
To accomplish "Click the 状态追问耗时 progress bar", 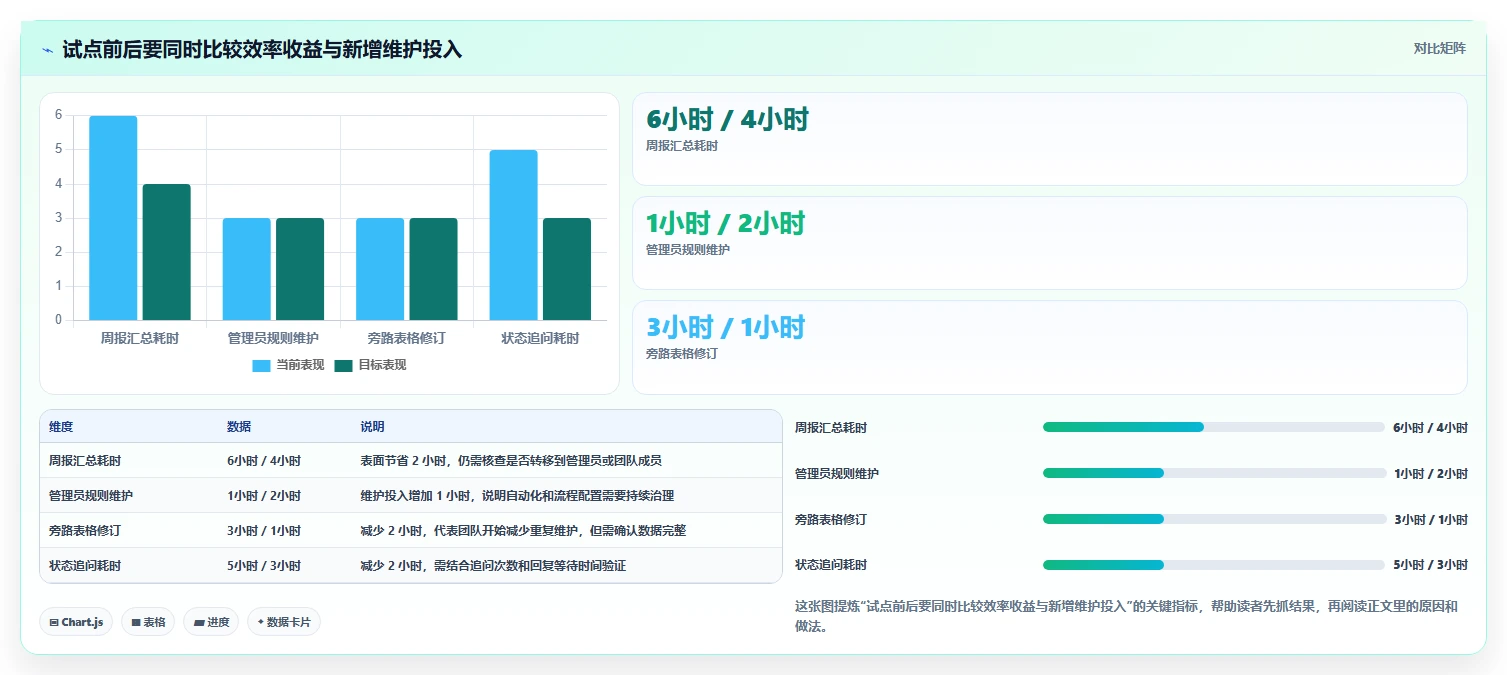I will 1213,565.
